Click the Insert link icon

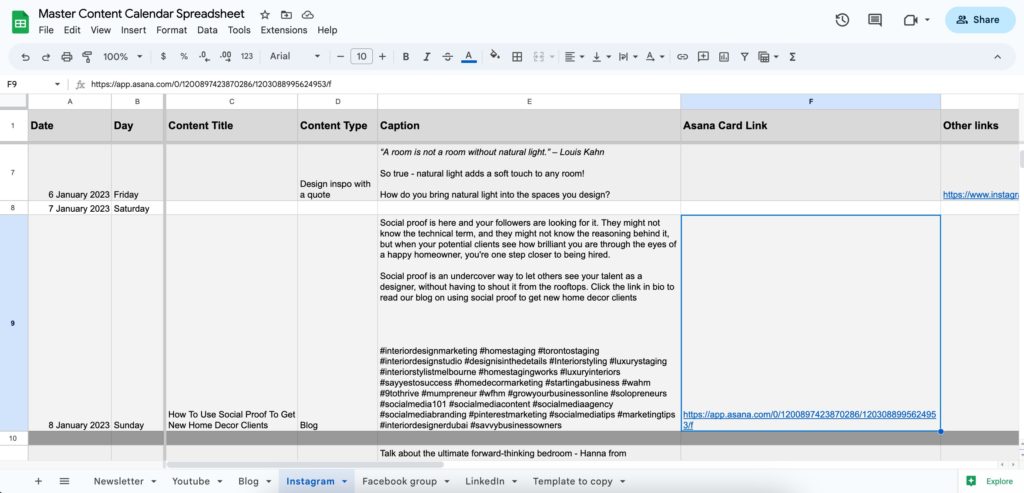pyautogui.click(x=682, y=57)
